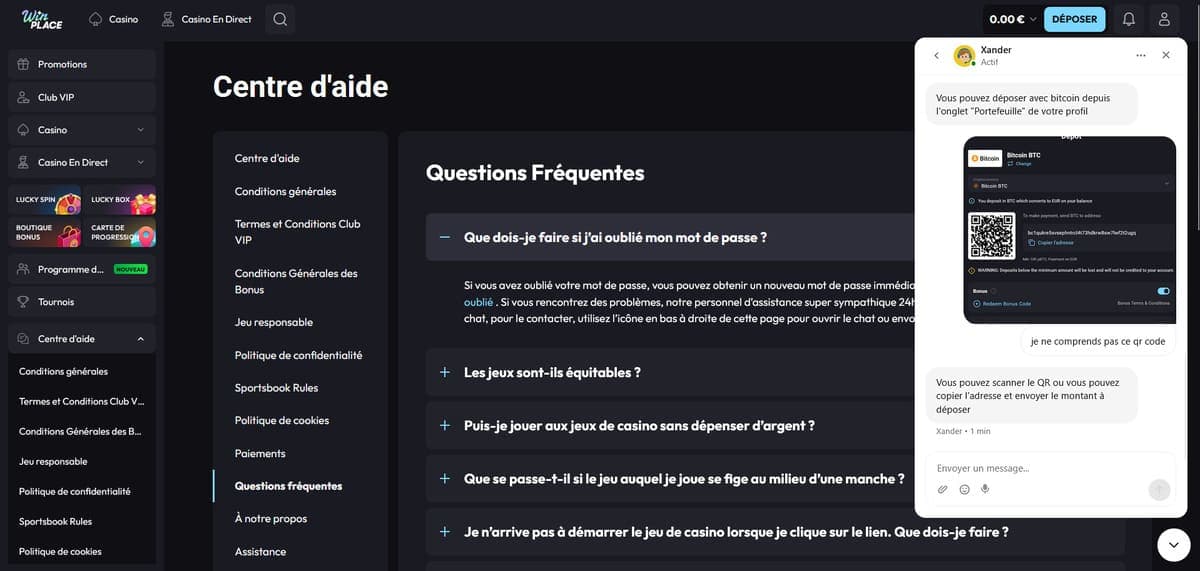Open the Lucky Spin tile
This screenshot has height=571, width=1200.
point(44,199)
